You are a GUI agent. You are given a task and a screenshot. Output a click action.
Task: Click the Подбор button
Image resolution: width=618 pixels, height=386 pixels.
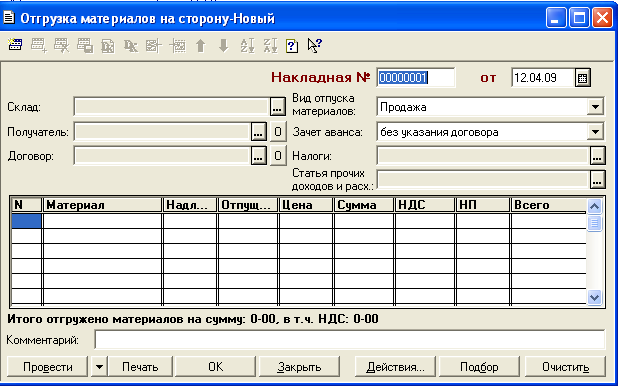(479, 367)
